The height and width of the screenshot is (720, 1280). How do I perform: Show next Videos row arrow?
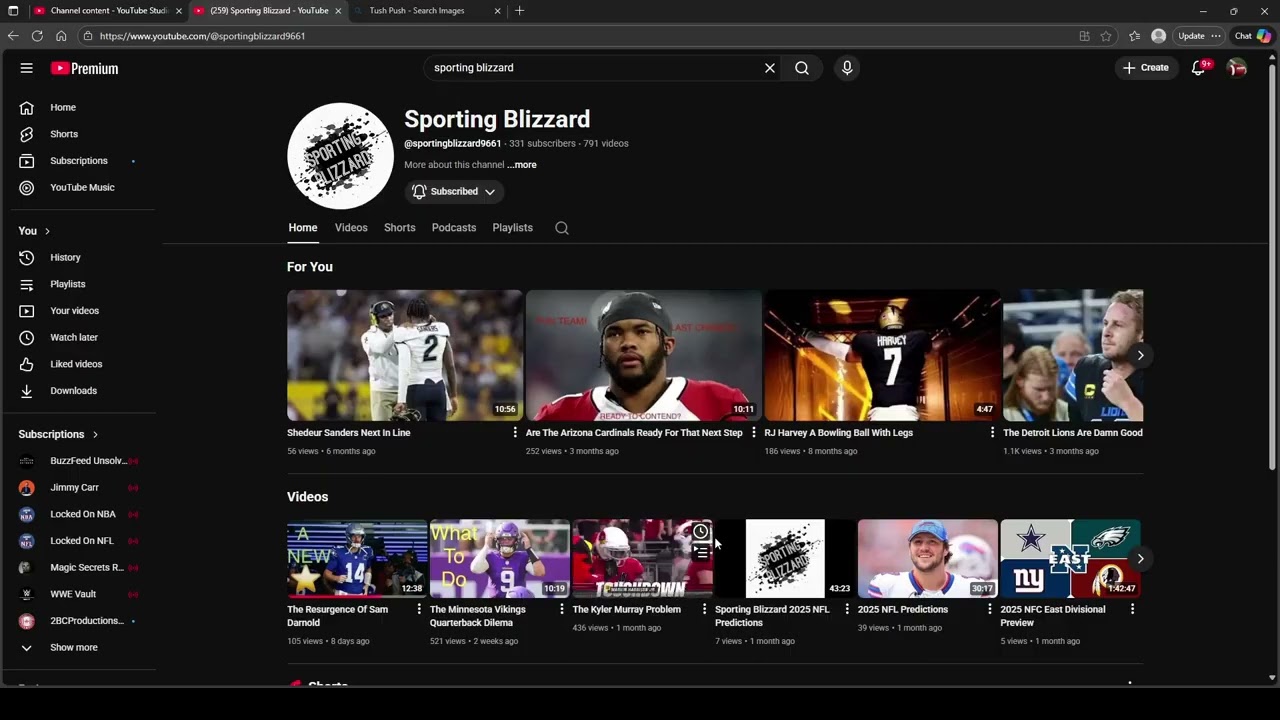pyautogui.click(x=1140, y=559)
